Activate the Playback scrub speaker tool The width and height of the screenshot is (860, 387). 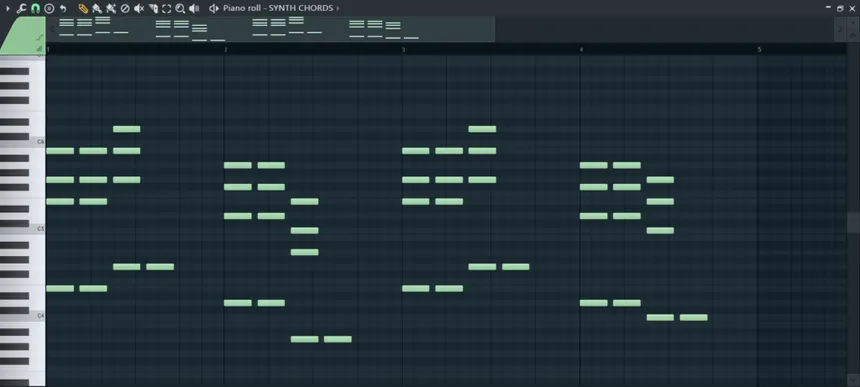194,9
